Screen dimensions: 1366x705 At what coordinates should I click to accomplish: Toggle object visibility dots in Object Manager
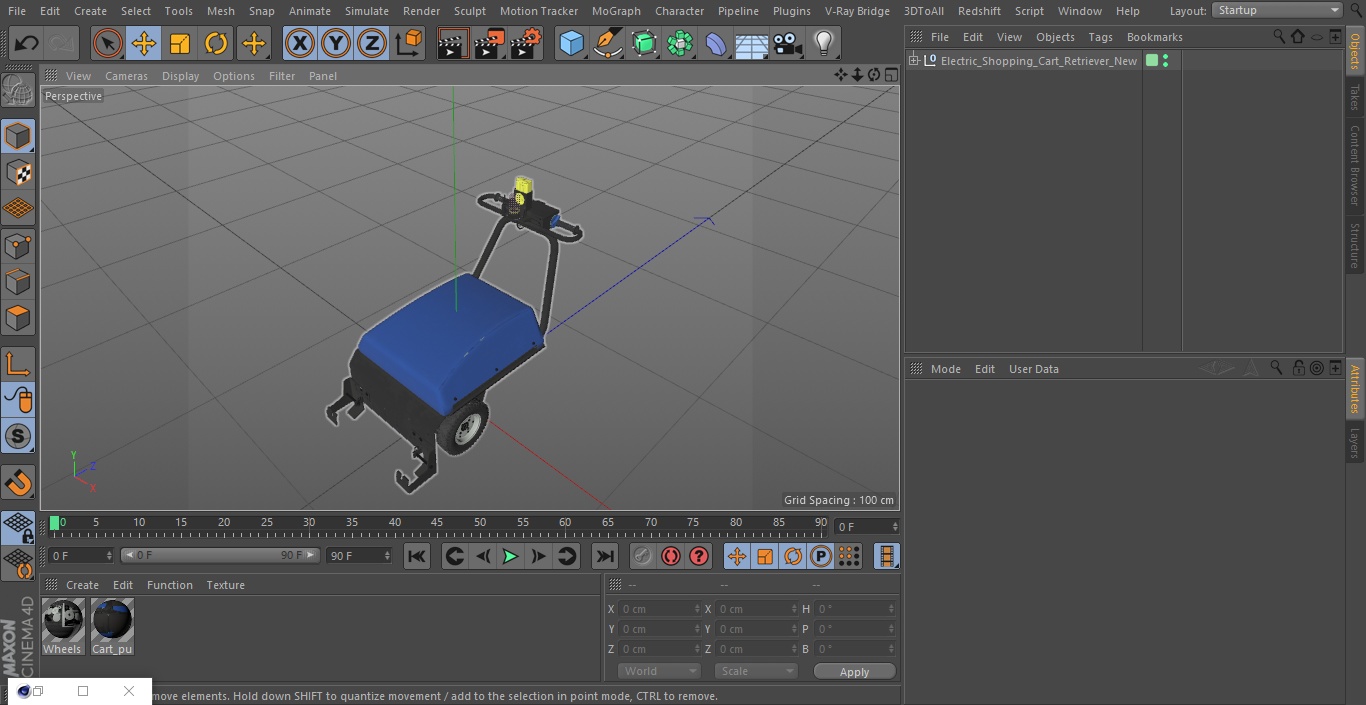click(x=1165, y=61)
